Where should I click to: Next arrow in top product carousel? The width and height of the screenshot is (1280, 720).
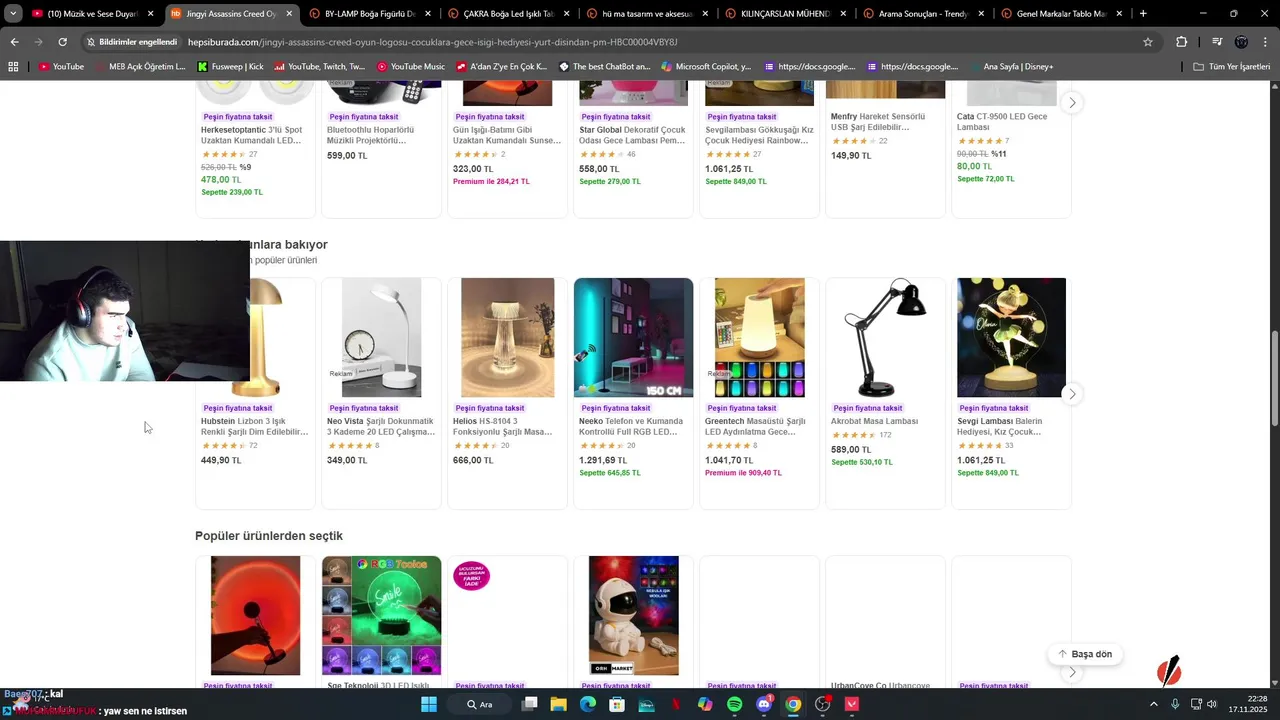pos(1072,102)
